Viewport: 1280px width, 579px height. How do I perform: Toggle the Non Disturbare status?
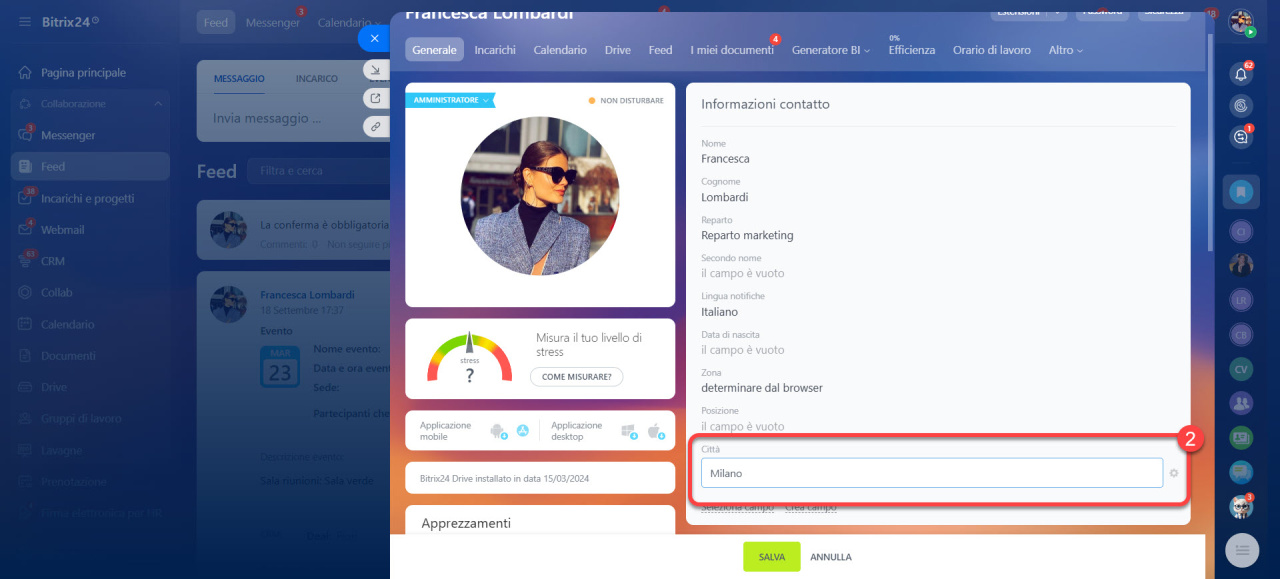[x=626, y=101]
